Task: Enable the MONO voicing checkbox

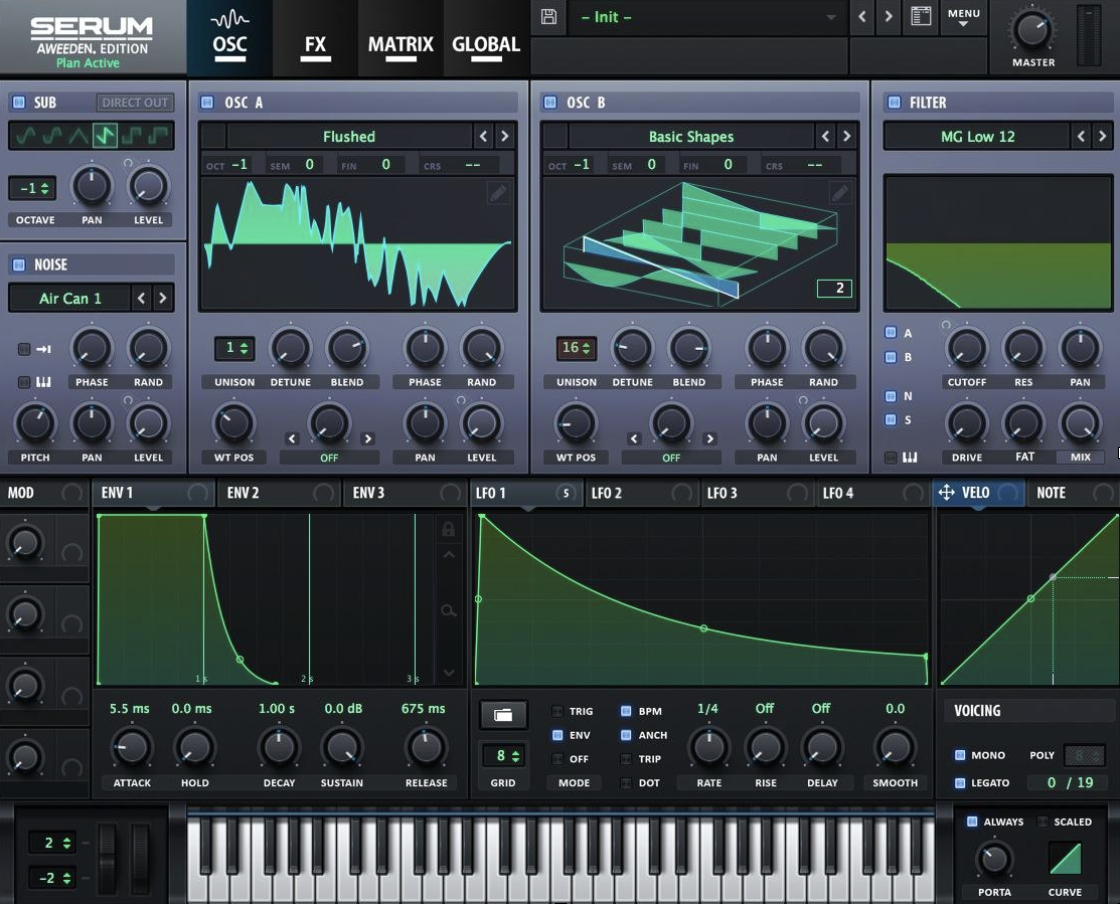Action: (960, 755)
